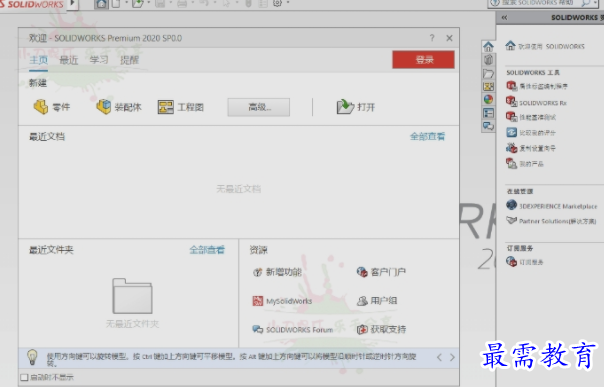Switch to the 主页 home tab
The image size is (604, 387).
[39, 60]
